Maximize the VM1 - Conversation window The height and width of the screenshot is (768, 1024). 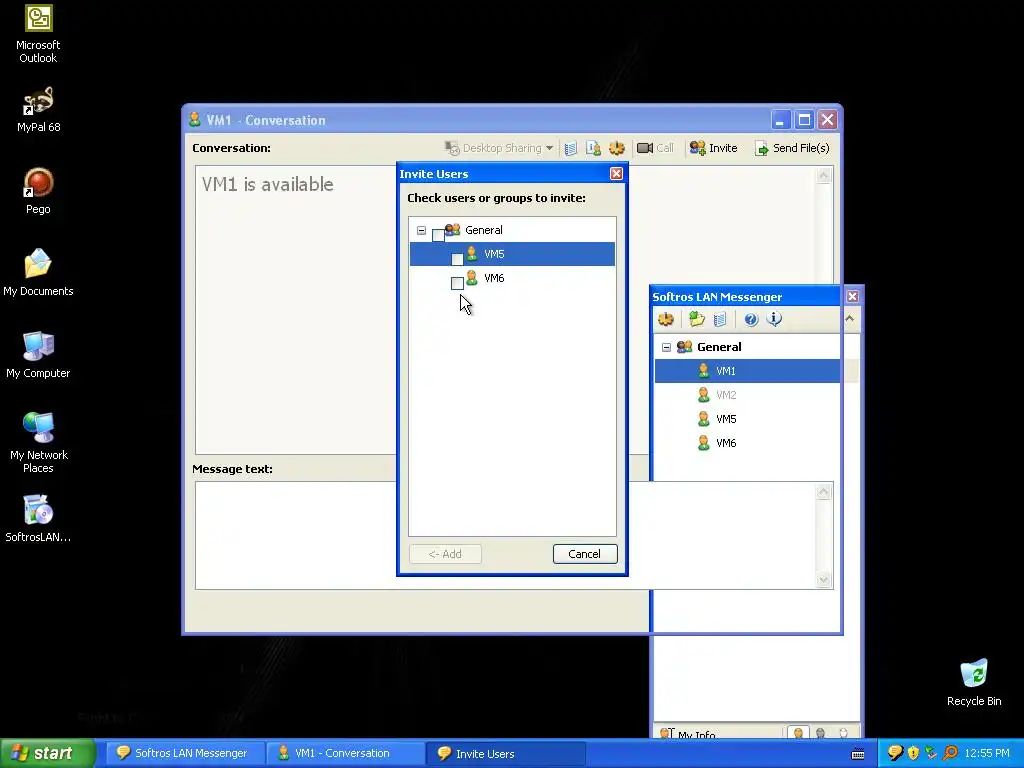coord(804,120)
